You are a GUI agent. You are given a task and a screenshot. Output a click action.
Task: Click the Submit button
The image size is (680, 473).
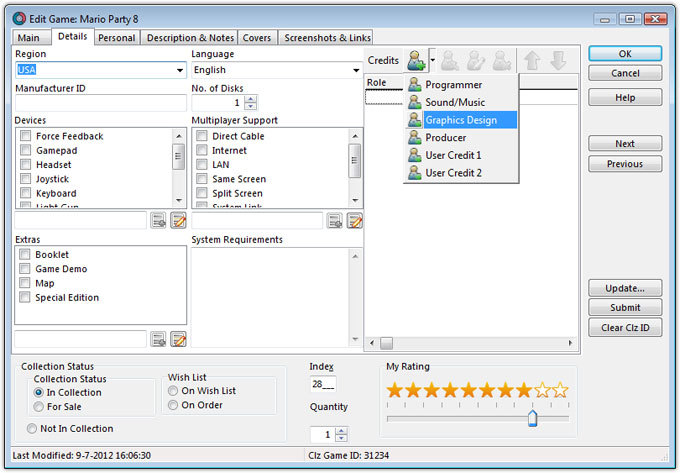pos(625,307)
